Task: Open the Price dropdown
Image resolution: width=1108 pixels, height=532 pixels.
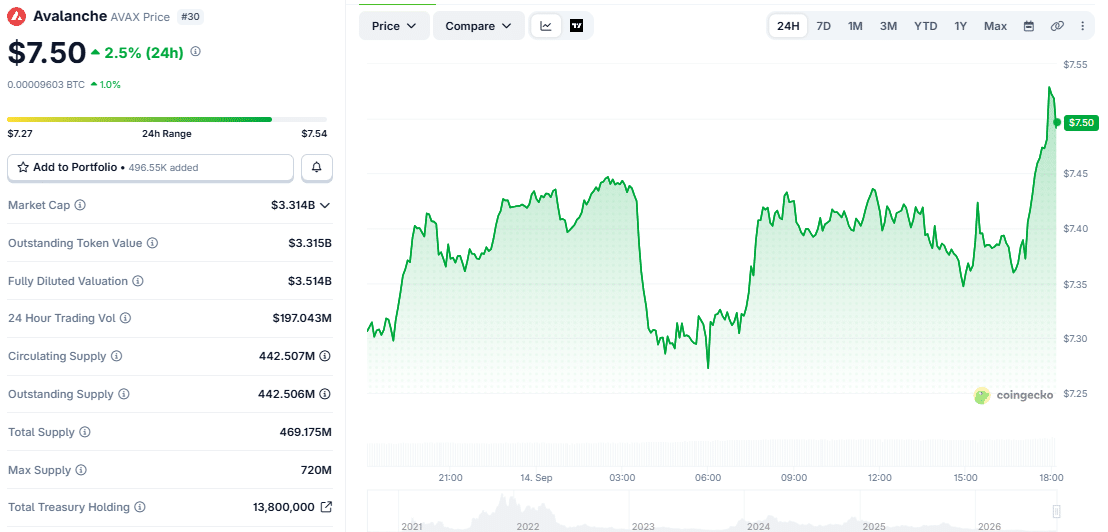Action: 394,26
